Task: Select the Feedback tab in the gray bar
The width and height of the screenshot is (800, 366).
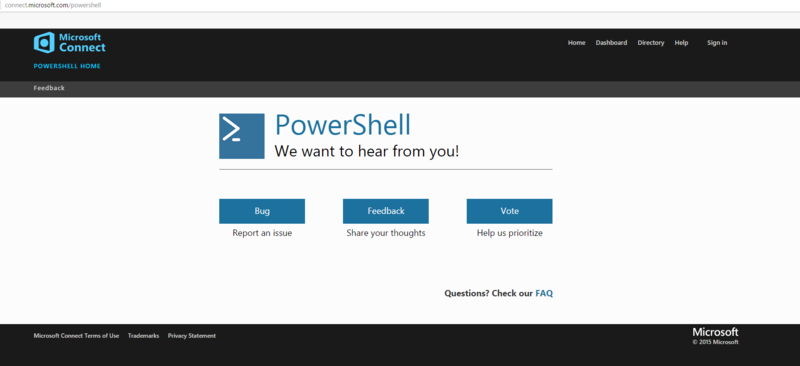Action: tap(49, 88)
